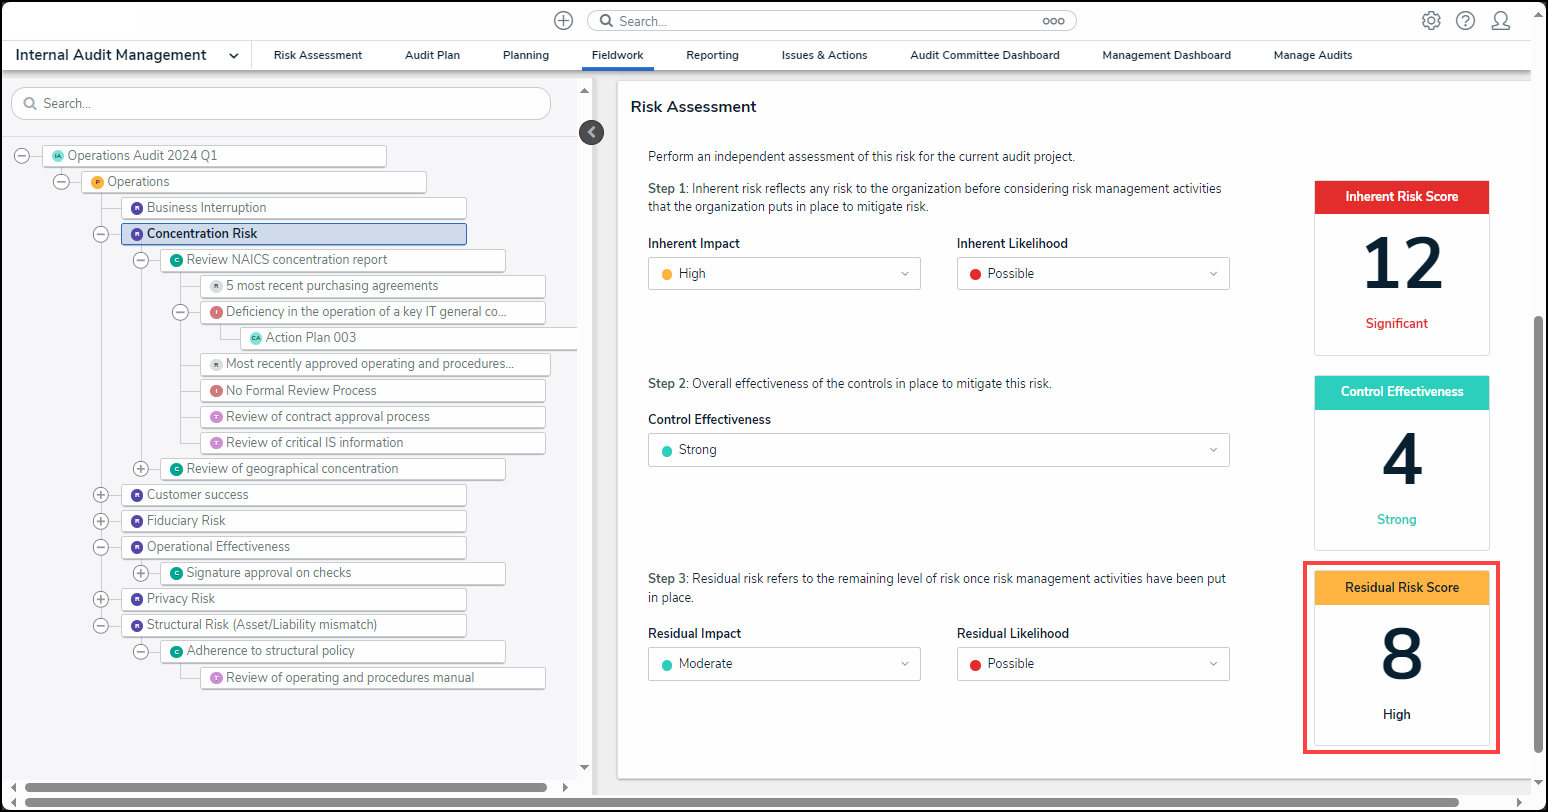Switch to the Issues & Actions tab
Viewport: 1548px width, 812px height.
pos(824,55)
